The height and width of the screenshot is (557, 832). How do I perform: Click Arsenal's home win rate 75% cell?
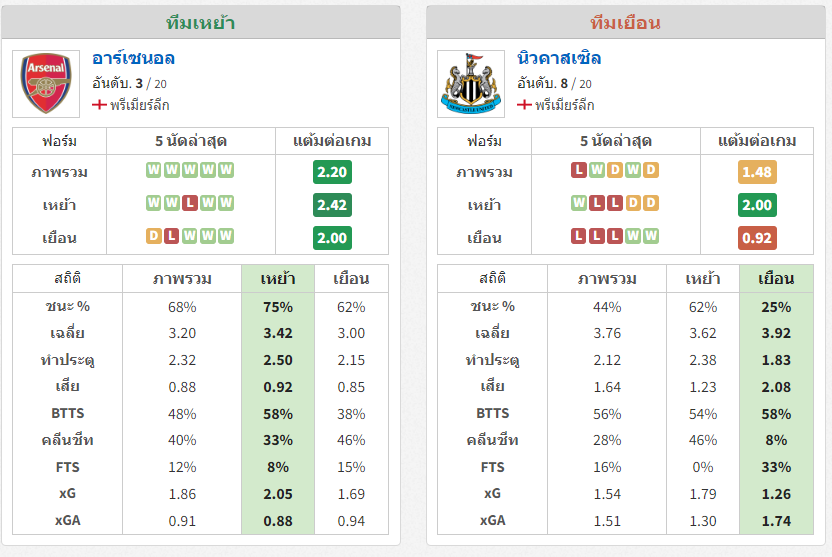[278, 307]
